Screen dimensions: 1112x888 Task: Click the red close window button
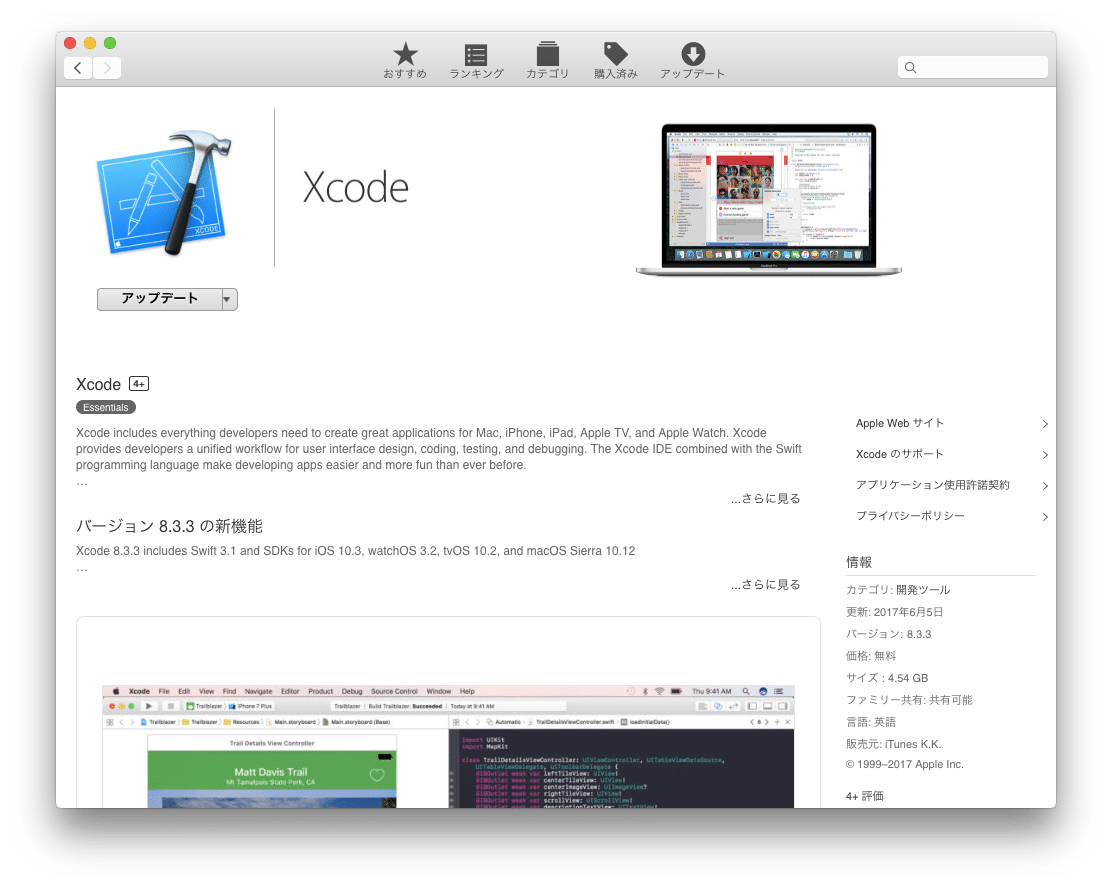70,43
